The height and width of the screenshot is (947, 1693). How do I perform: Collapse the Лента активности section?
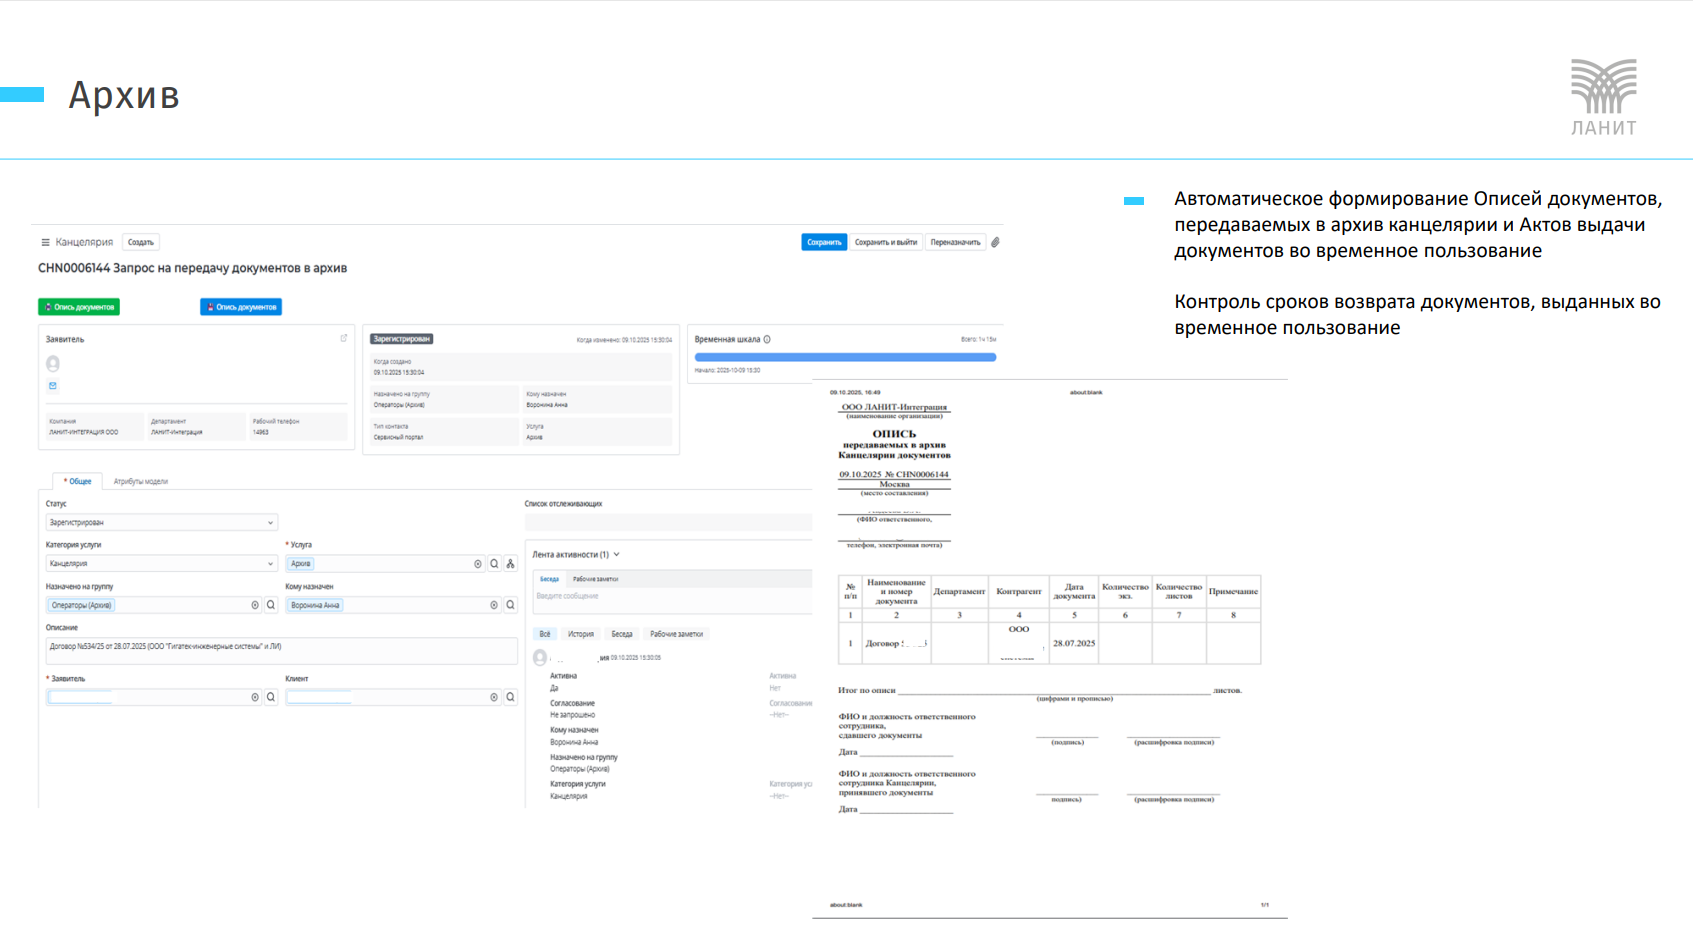pyautogui.click(x=617, y=554)
